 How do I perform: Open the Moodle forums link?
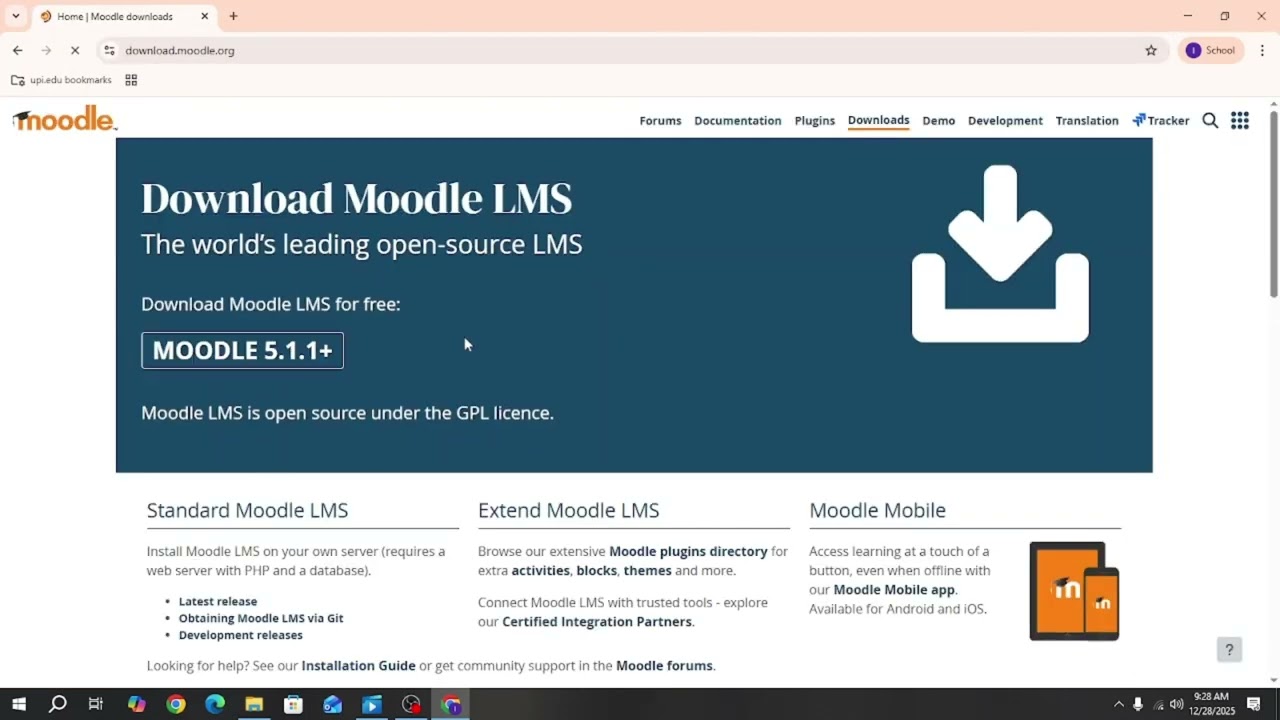(x=664, y=665)
